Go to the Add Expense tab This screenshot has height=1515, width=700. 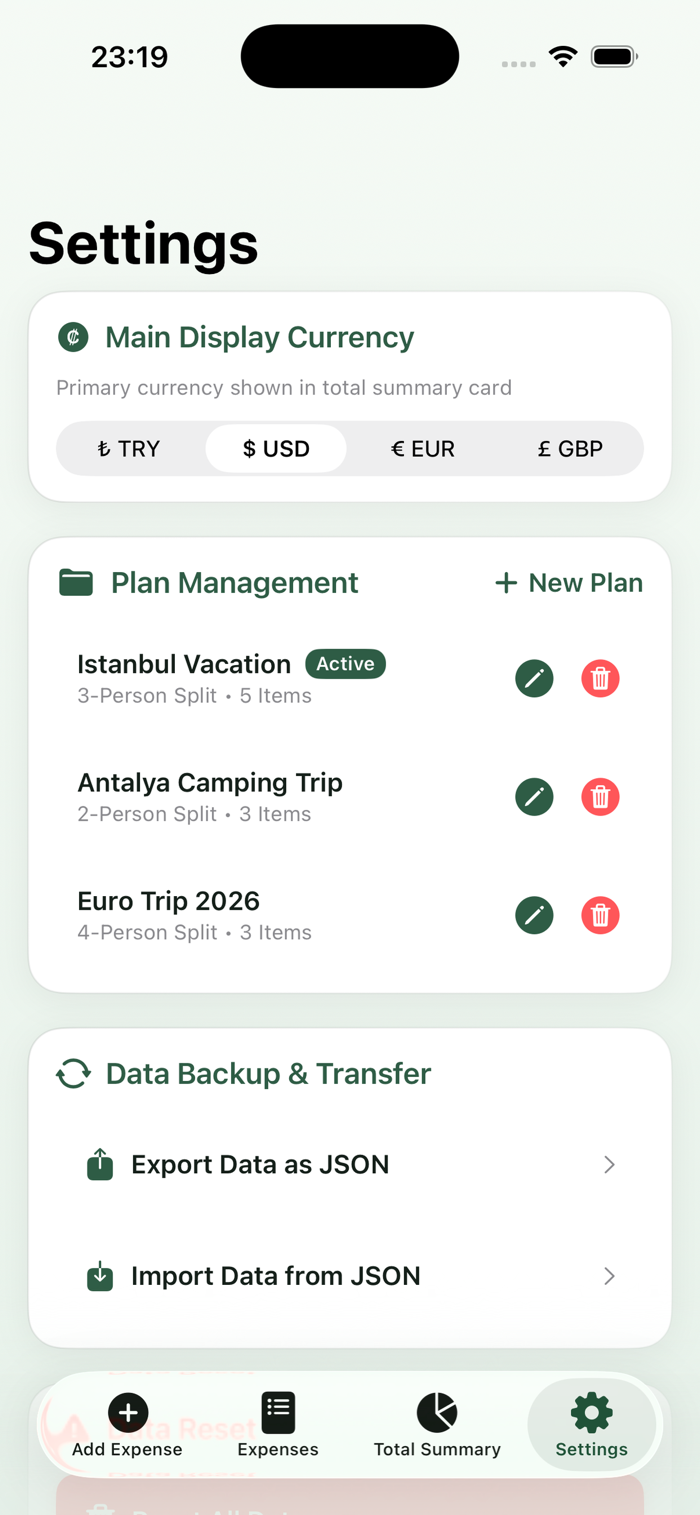pos(127,1425)
